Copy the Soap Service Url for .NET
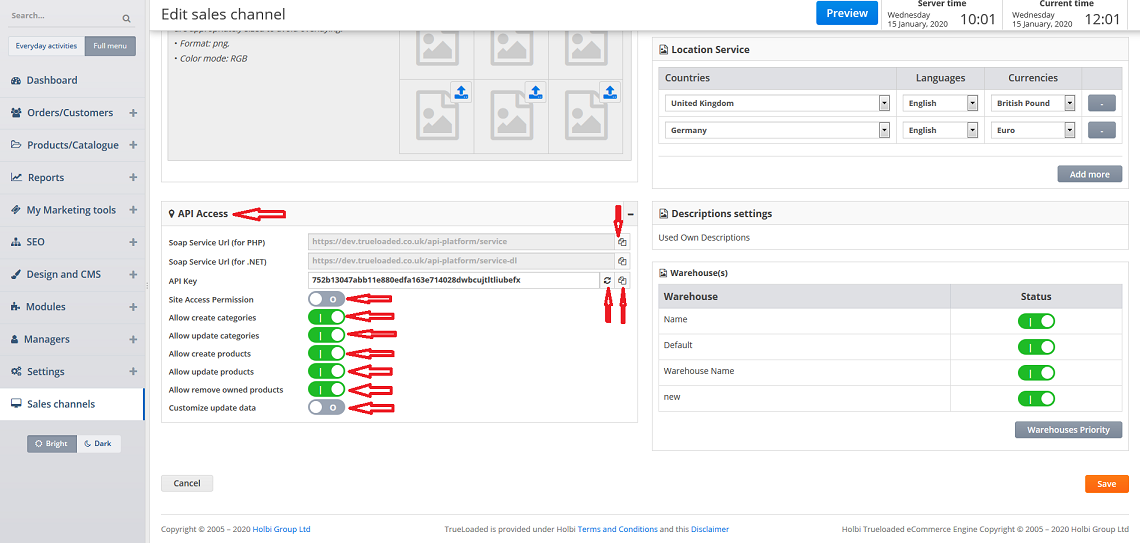 tap(622, 261)
